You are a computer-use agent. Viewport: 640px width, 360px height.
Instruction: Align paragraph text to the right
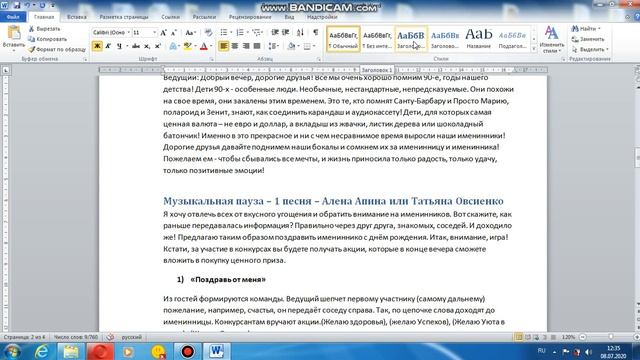click(246, 46)
